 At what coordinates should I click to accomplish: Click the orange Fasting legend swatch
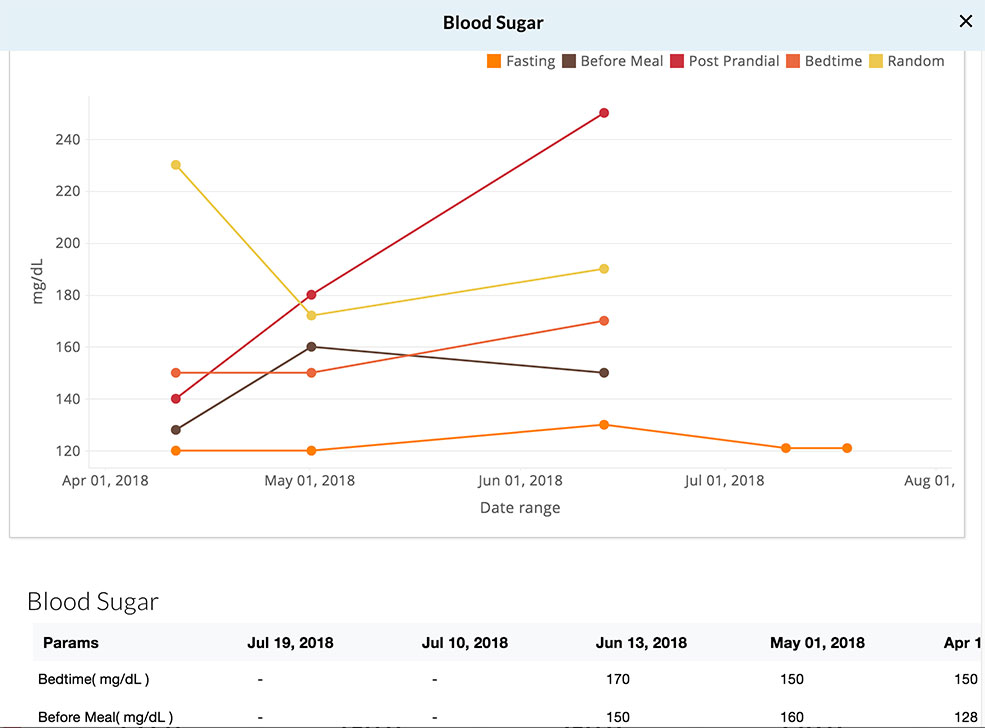494,61
